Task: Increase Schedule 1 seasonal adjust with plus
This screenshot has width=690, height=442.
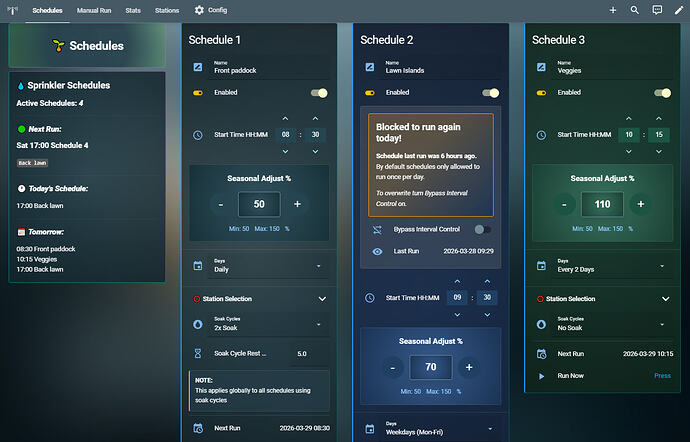Action: 297,204
